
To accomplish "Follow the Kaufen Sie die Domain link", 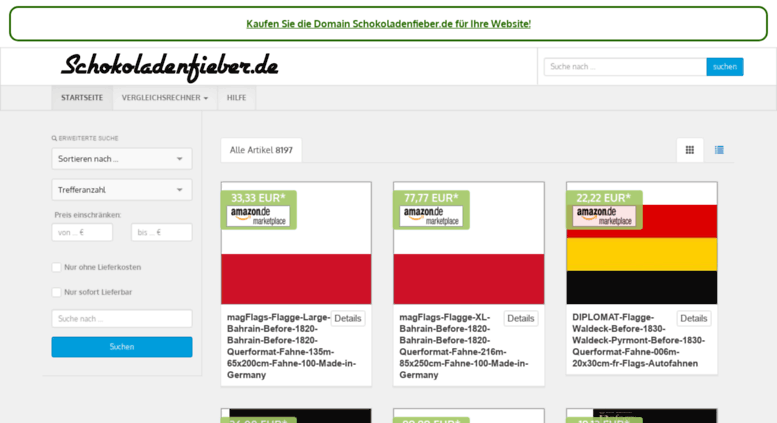I will (388, 24).
